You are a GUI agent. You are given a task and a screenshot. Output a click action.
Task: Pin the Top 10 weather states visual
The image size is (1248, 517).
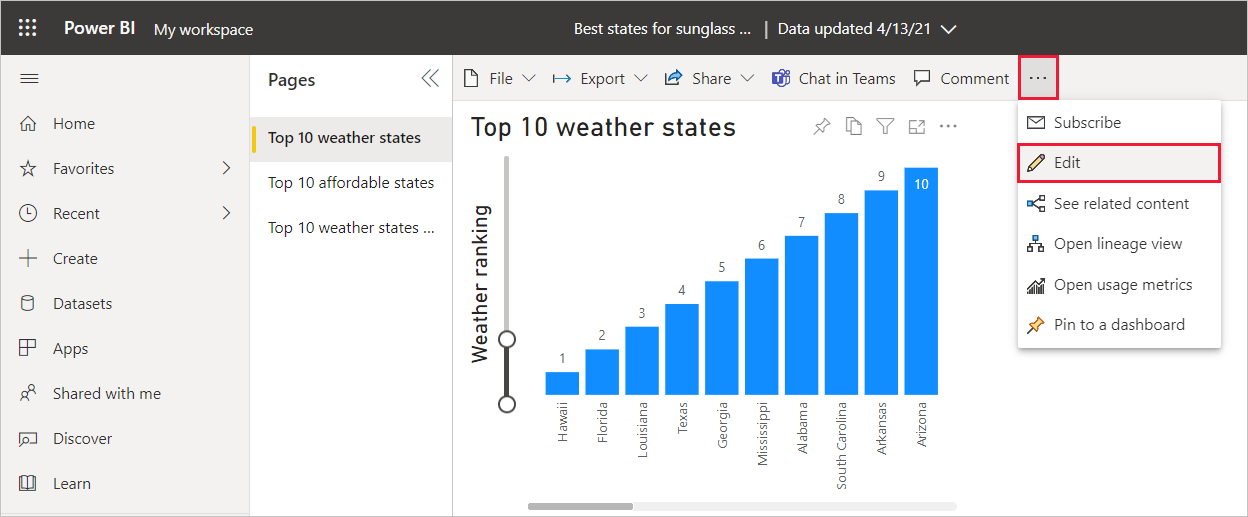(822, 126)
